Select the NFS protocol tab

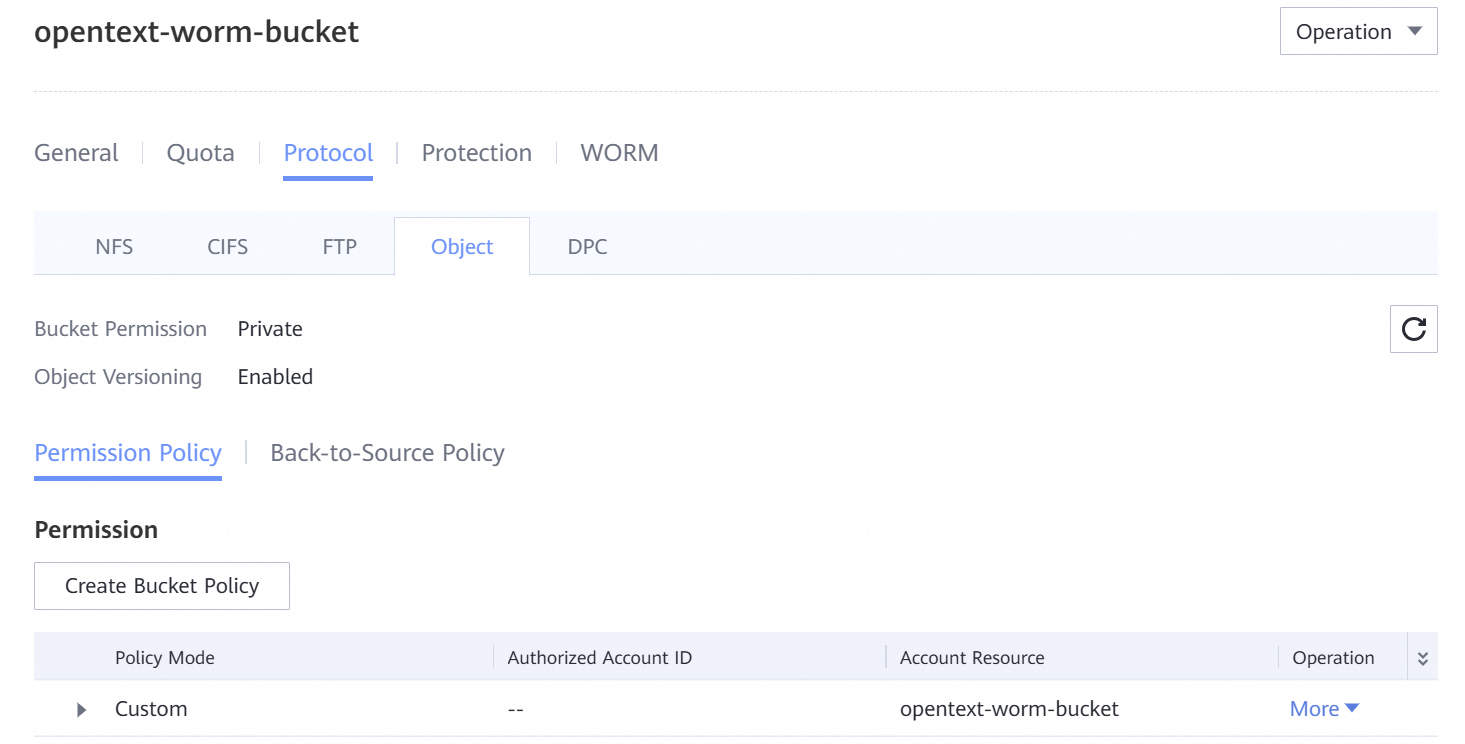click(x=114, y=247)
